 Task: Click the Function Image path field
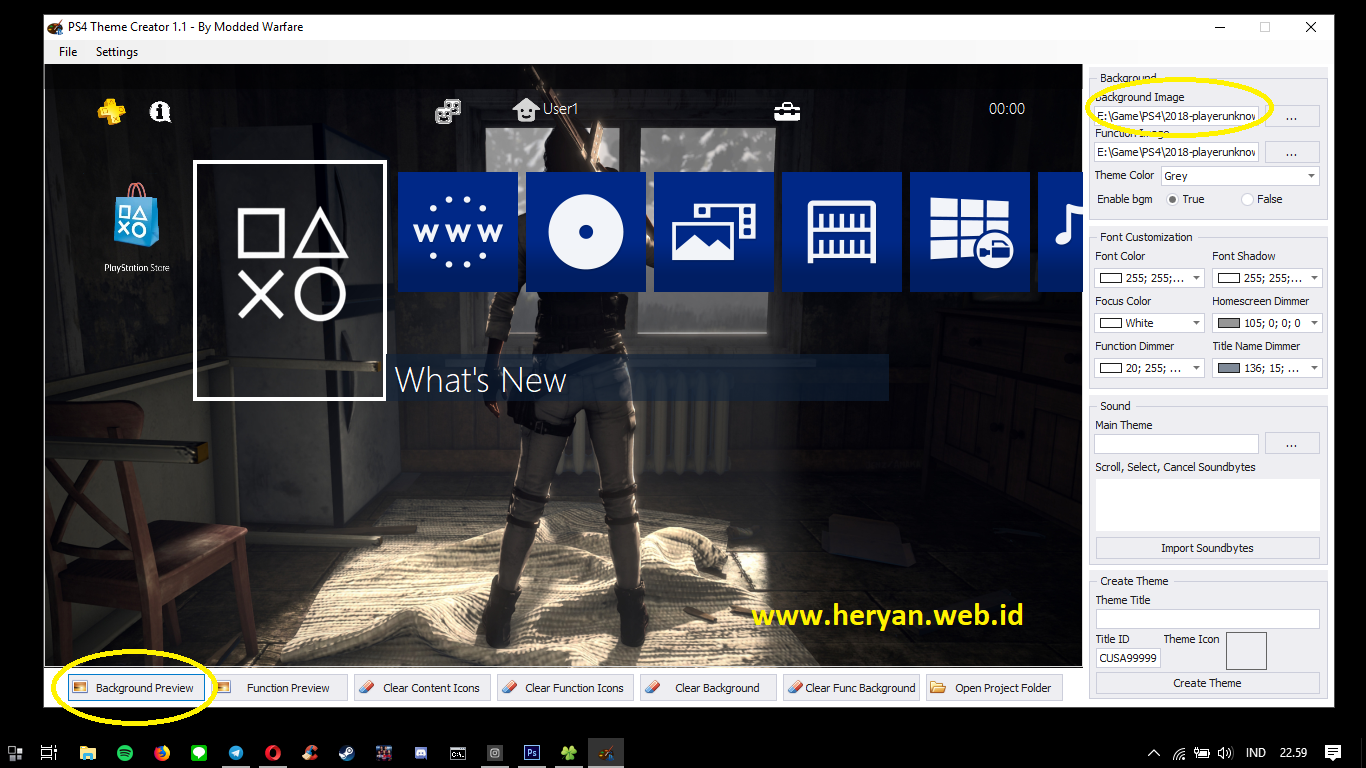(1177, 152)
